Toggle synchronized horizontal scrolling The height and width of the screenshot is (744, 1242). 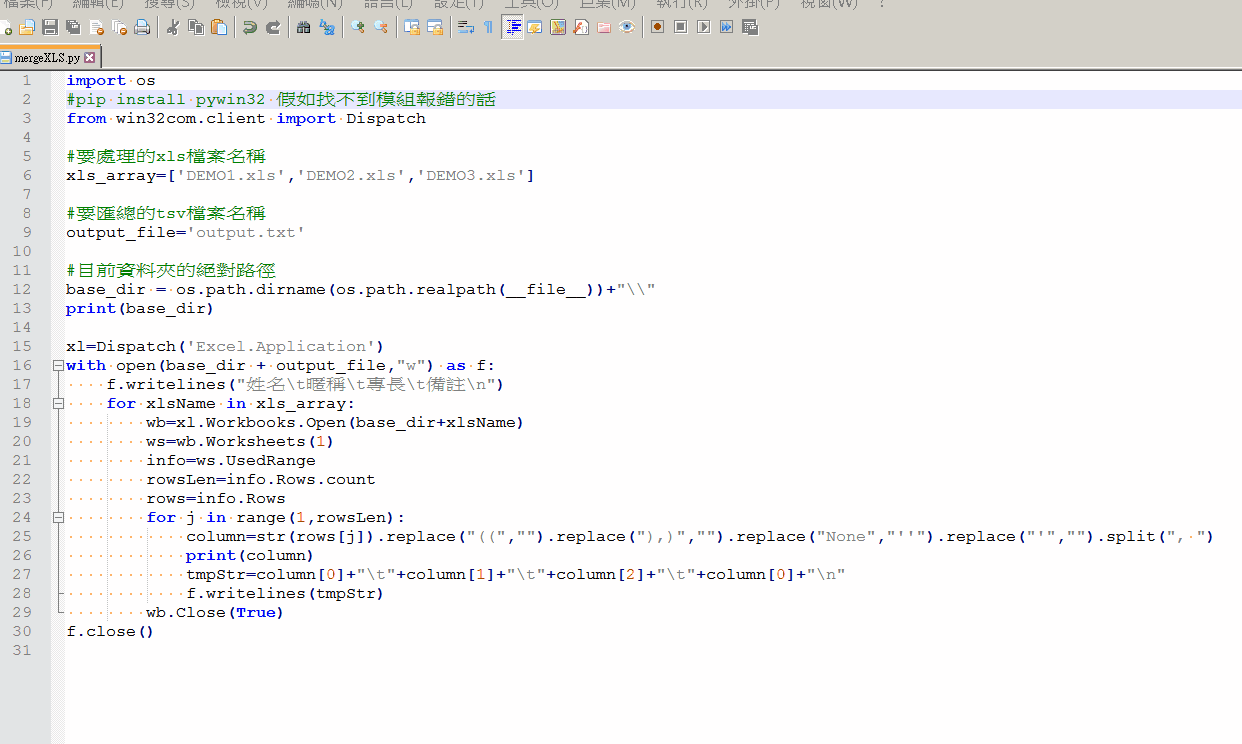tap(434, 27)
